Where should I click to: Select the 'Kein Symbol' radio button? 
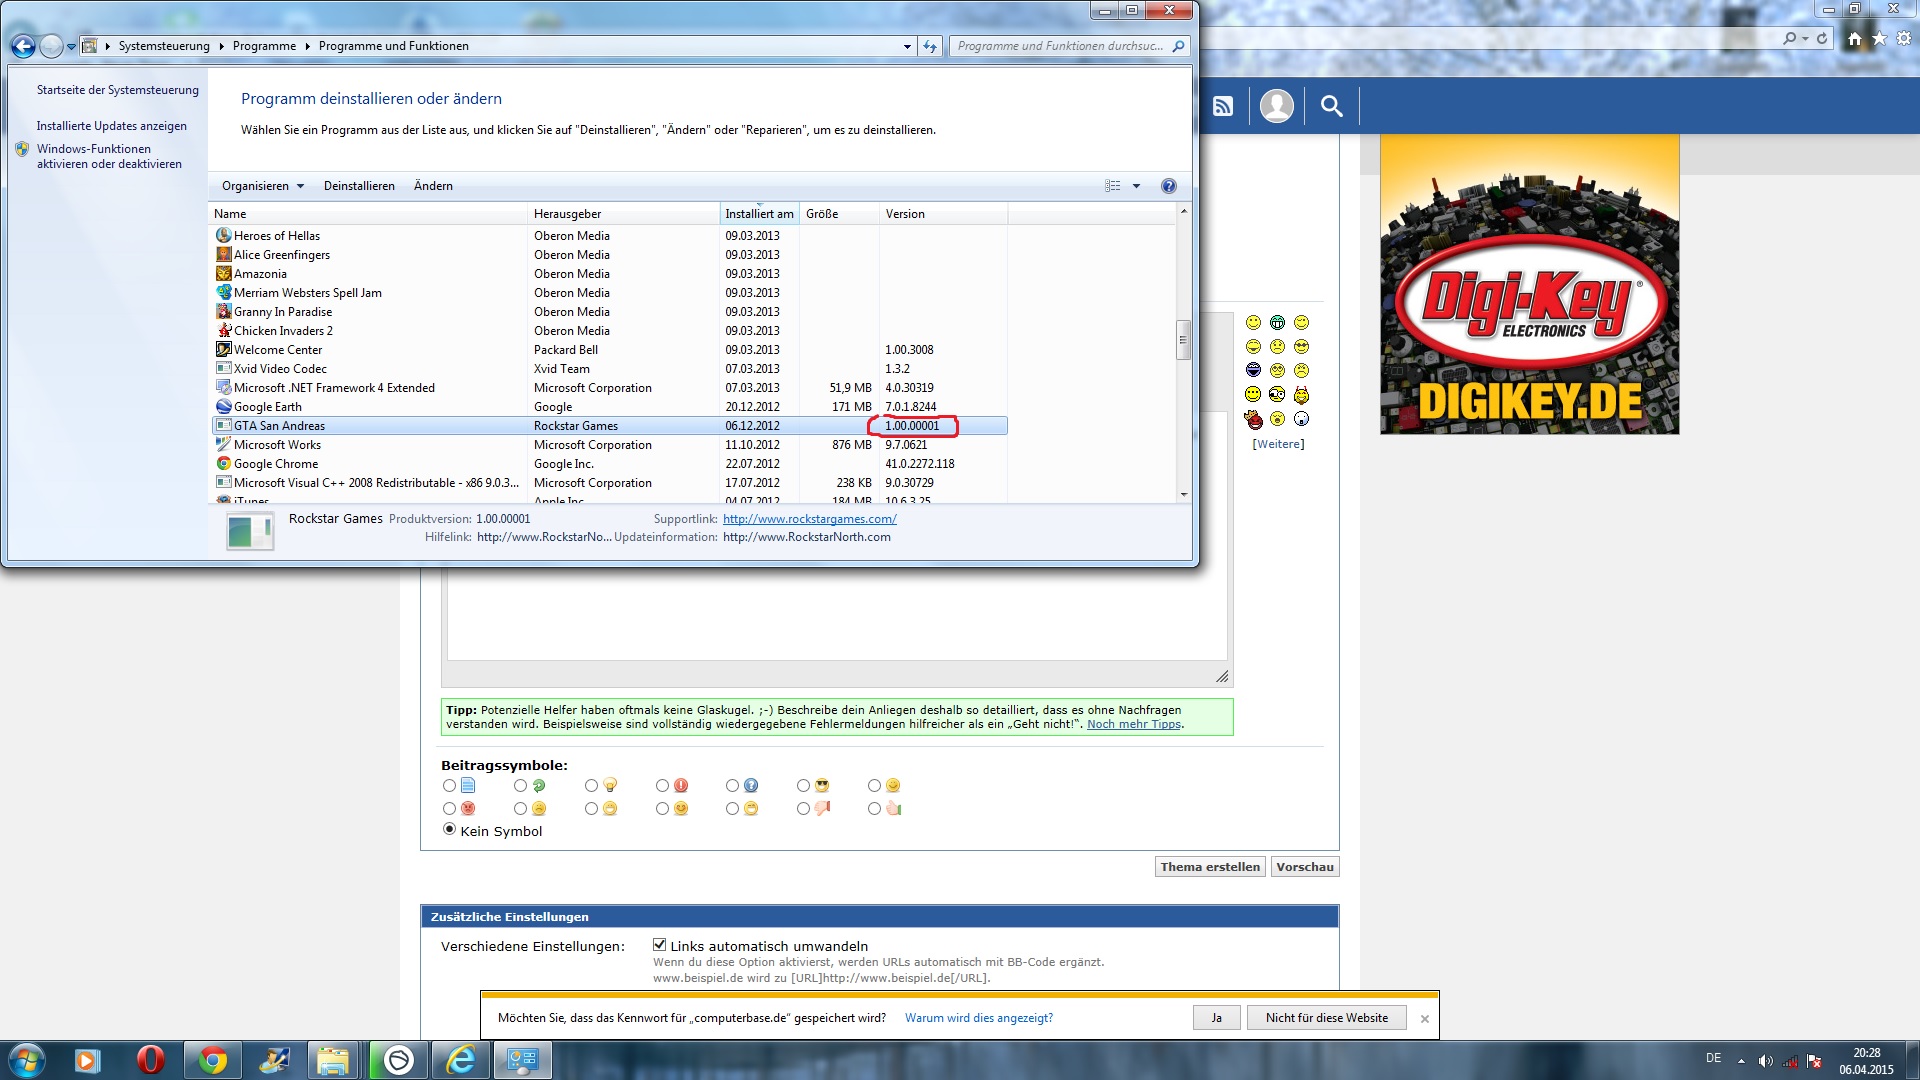point(449,830)
